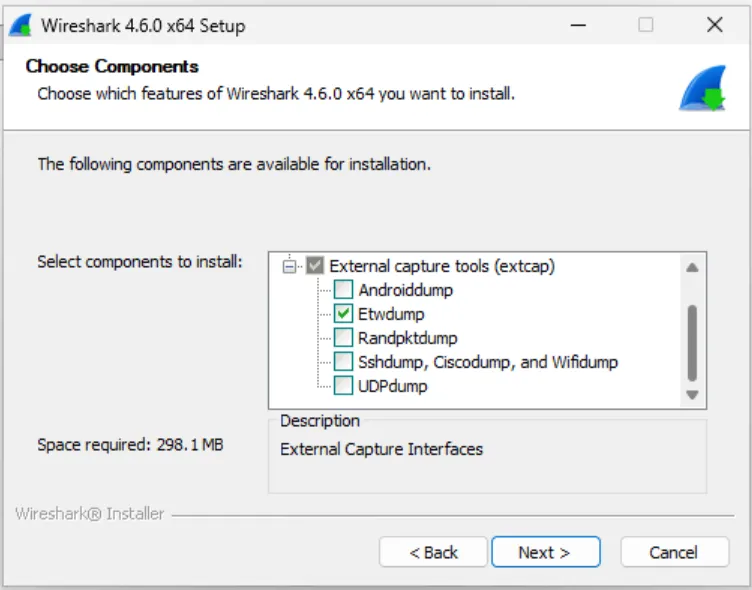Uncheck the Etwdump component
Viewport: 752px width, 590px height.
343,314
